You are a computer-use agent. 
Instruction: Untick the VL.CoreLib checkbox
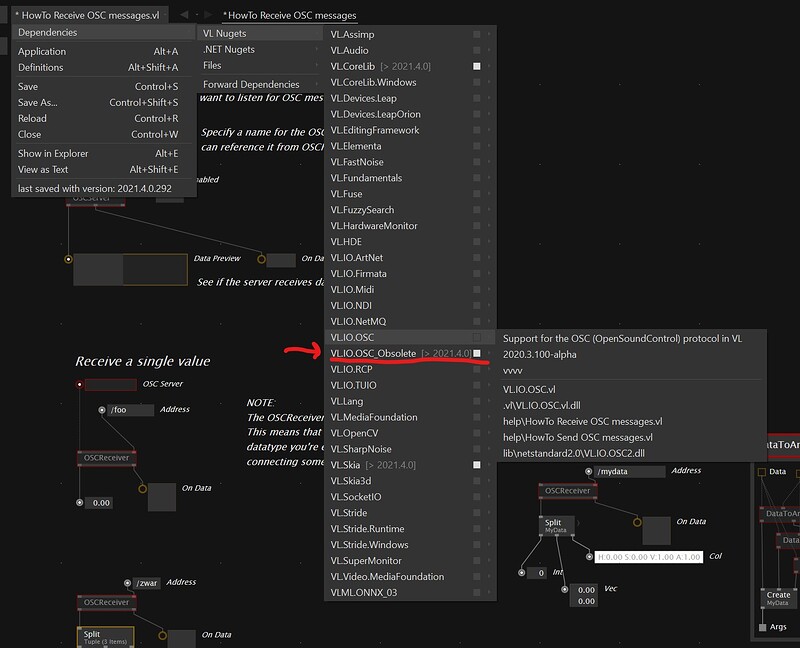[x=477, y=66]
